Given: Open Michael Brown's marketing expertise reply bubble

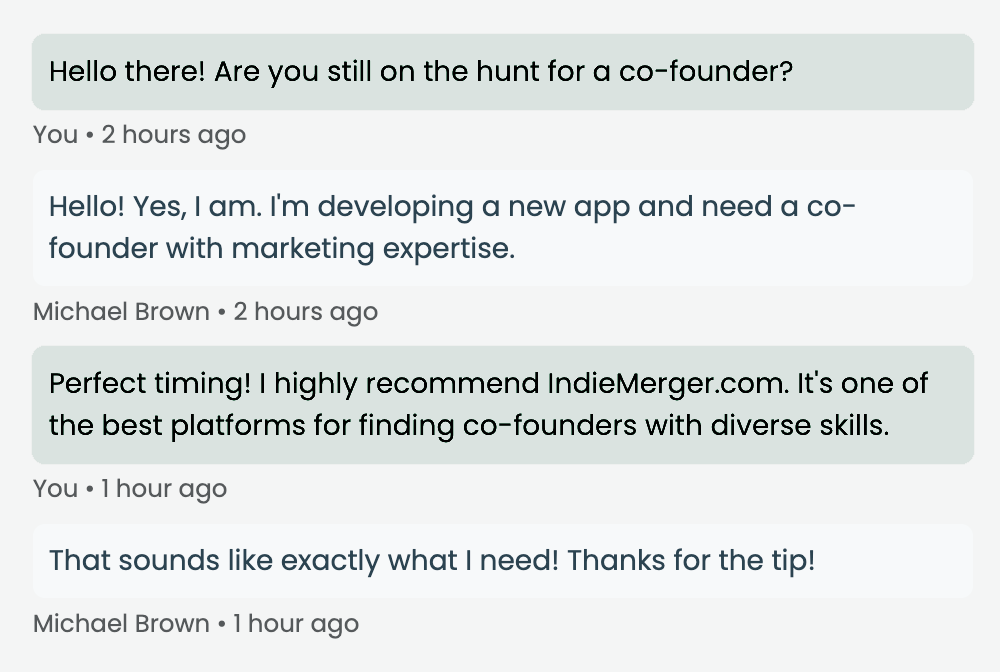Looking at the screenshot, I should point(503,228).
